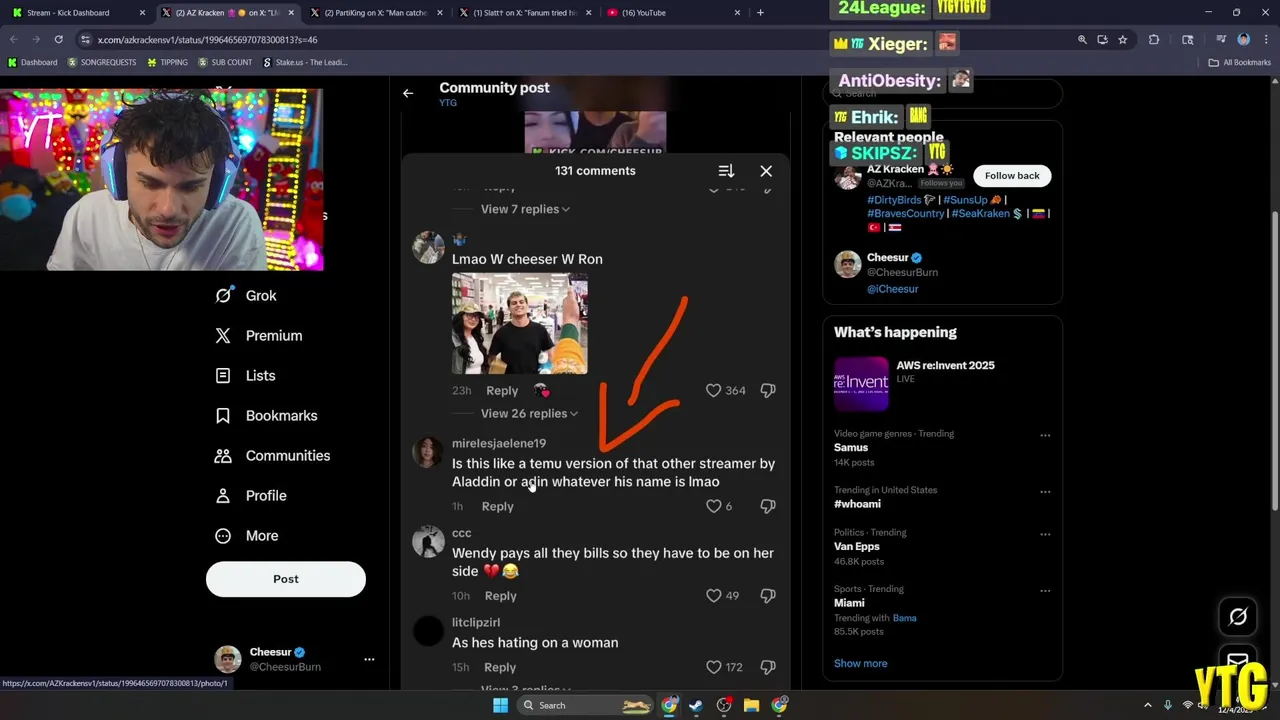
Task: Reply to litclipzirl's comment
Action: [x=500, y=667]
